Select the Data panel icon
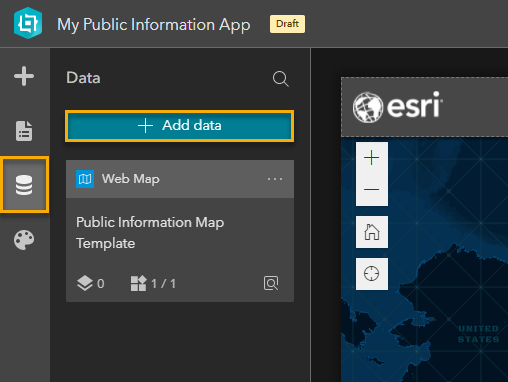Image resolution: width=508 pixels, height=382 pixels. coord(24,185)
